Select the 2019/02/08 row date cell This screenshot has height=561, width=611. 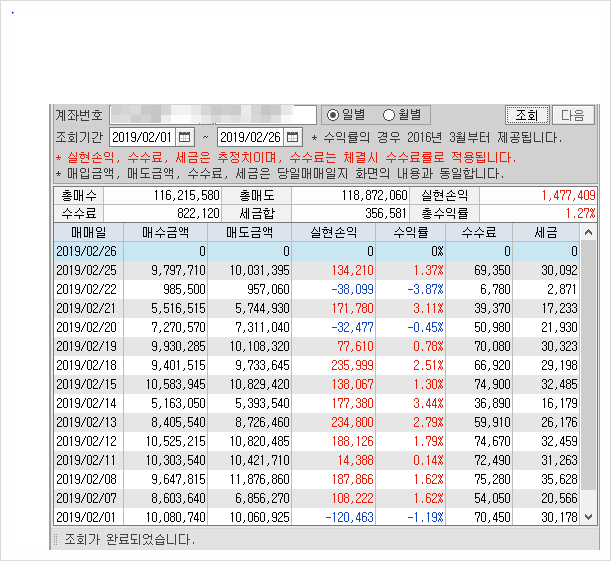pos(89,479)
